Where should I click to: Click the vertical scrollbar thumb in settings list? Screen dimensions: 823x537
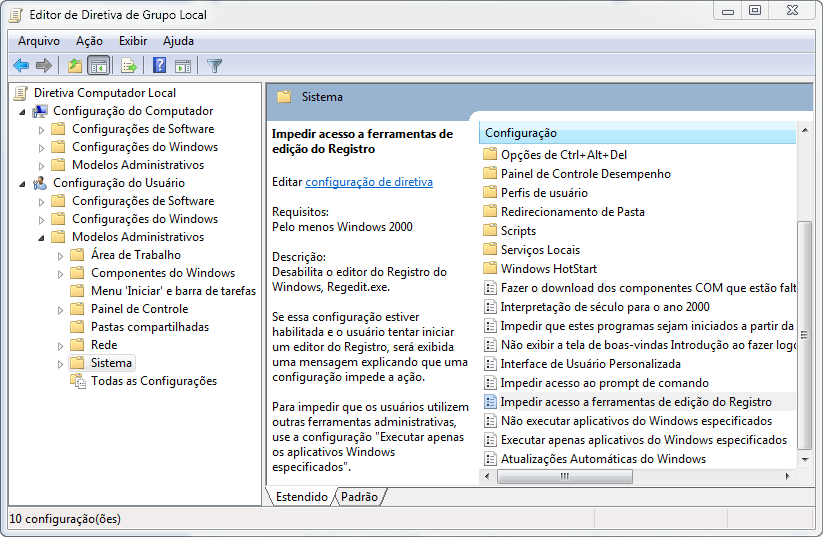tap(805, 335)
